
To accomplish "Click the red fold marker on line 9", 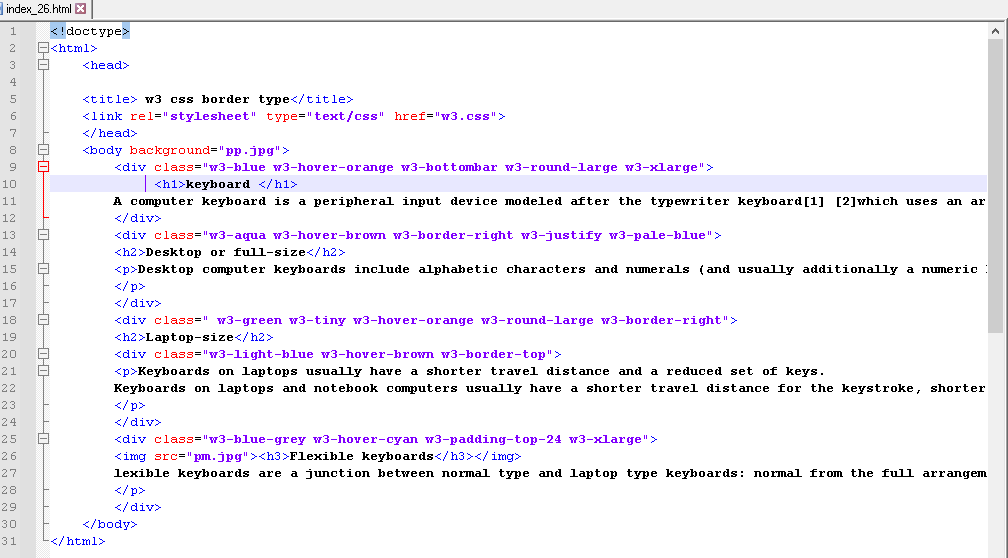I will click(43, 167).
